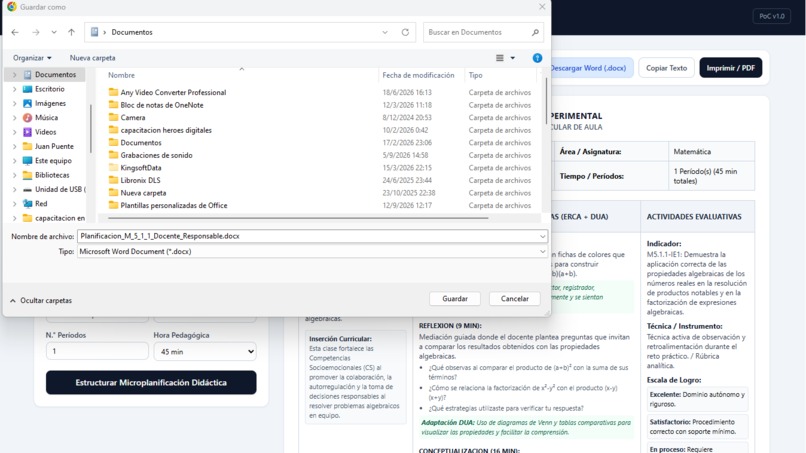Click Guardar to save the file
Viewport: 806px width, 453px height.
coord(455,299)
